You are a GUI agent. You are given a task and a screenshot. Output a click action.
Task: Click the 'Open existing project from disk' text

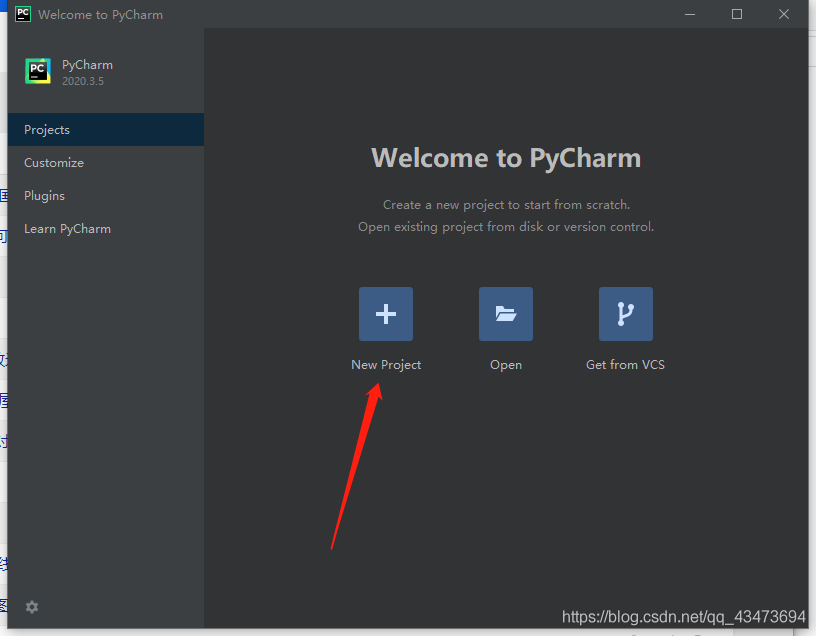[x=506, y=227]
